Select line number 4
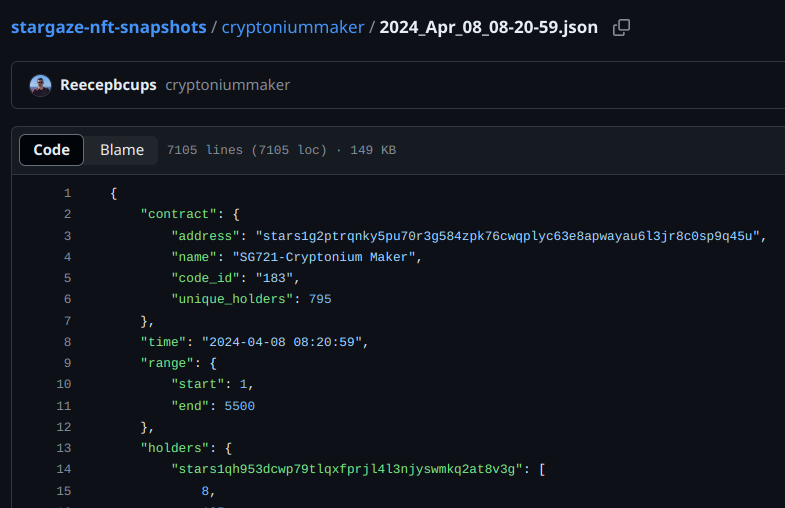785x508 pixels. pyautogui.click(x=68, y=257)
